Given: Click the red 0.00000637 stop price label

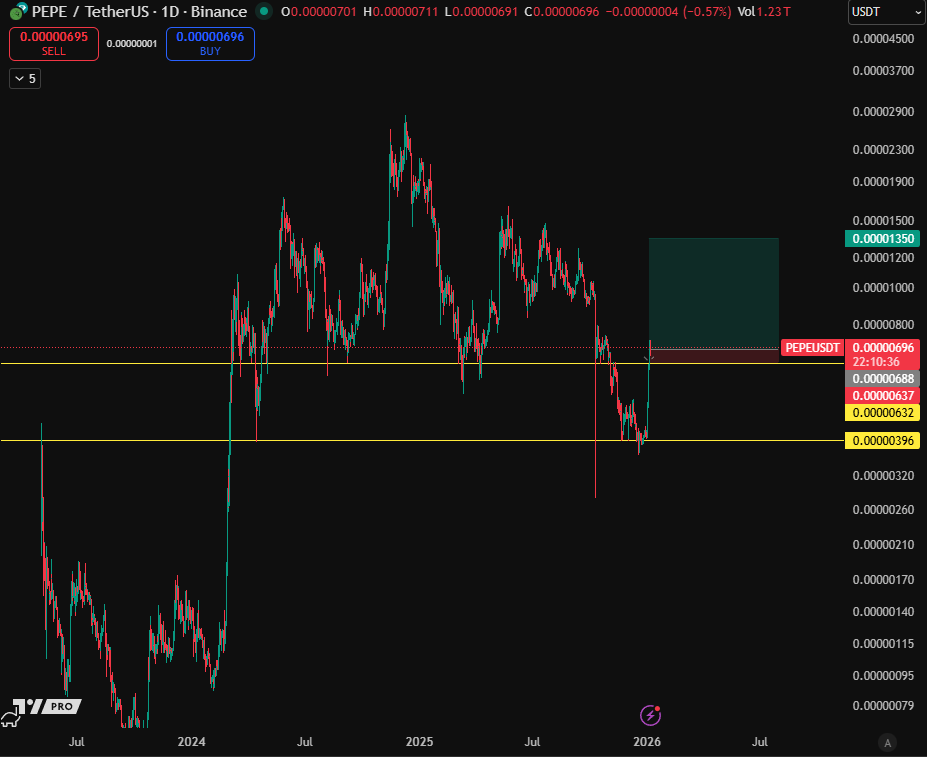Looking at the screenshot, I should [883, 396].
